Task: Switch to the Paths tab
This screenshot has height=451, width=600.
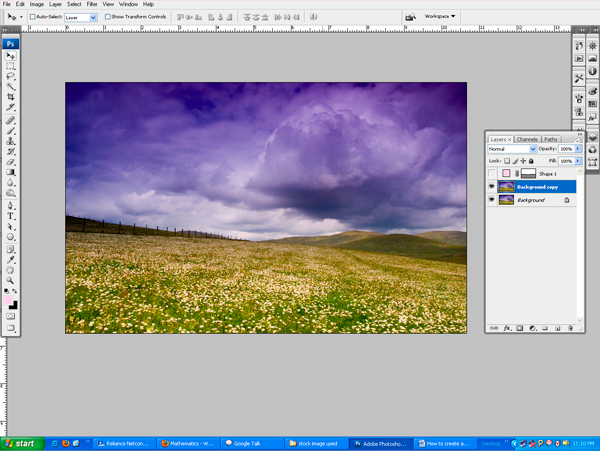Action: 551,139
